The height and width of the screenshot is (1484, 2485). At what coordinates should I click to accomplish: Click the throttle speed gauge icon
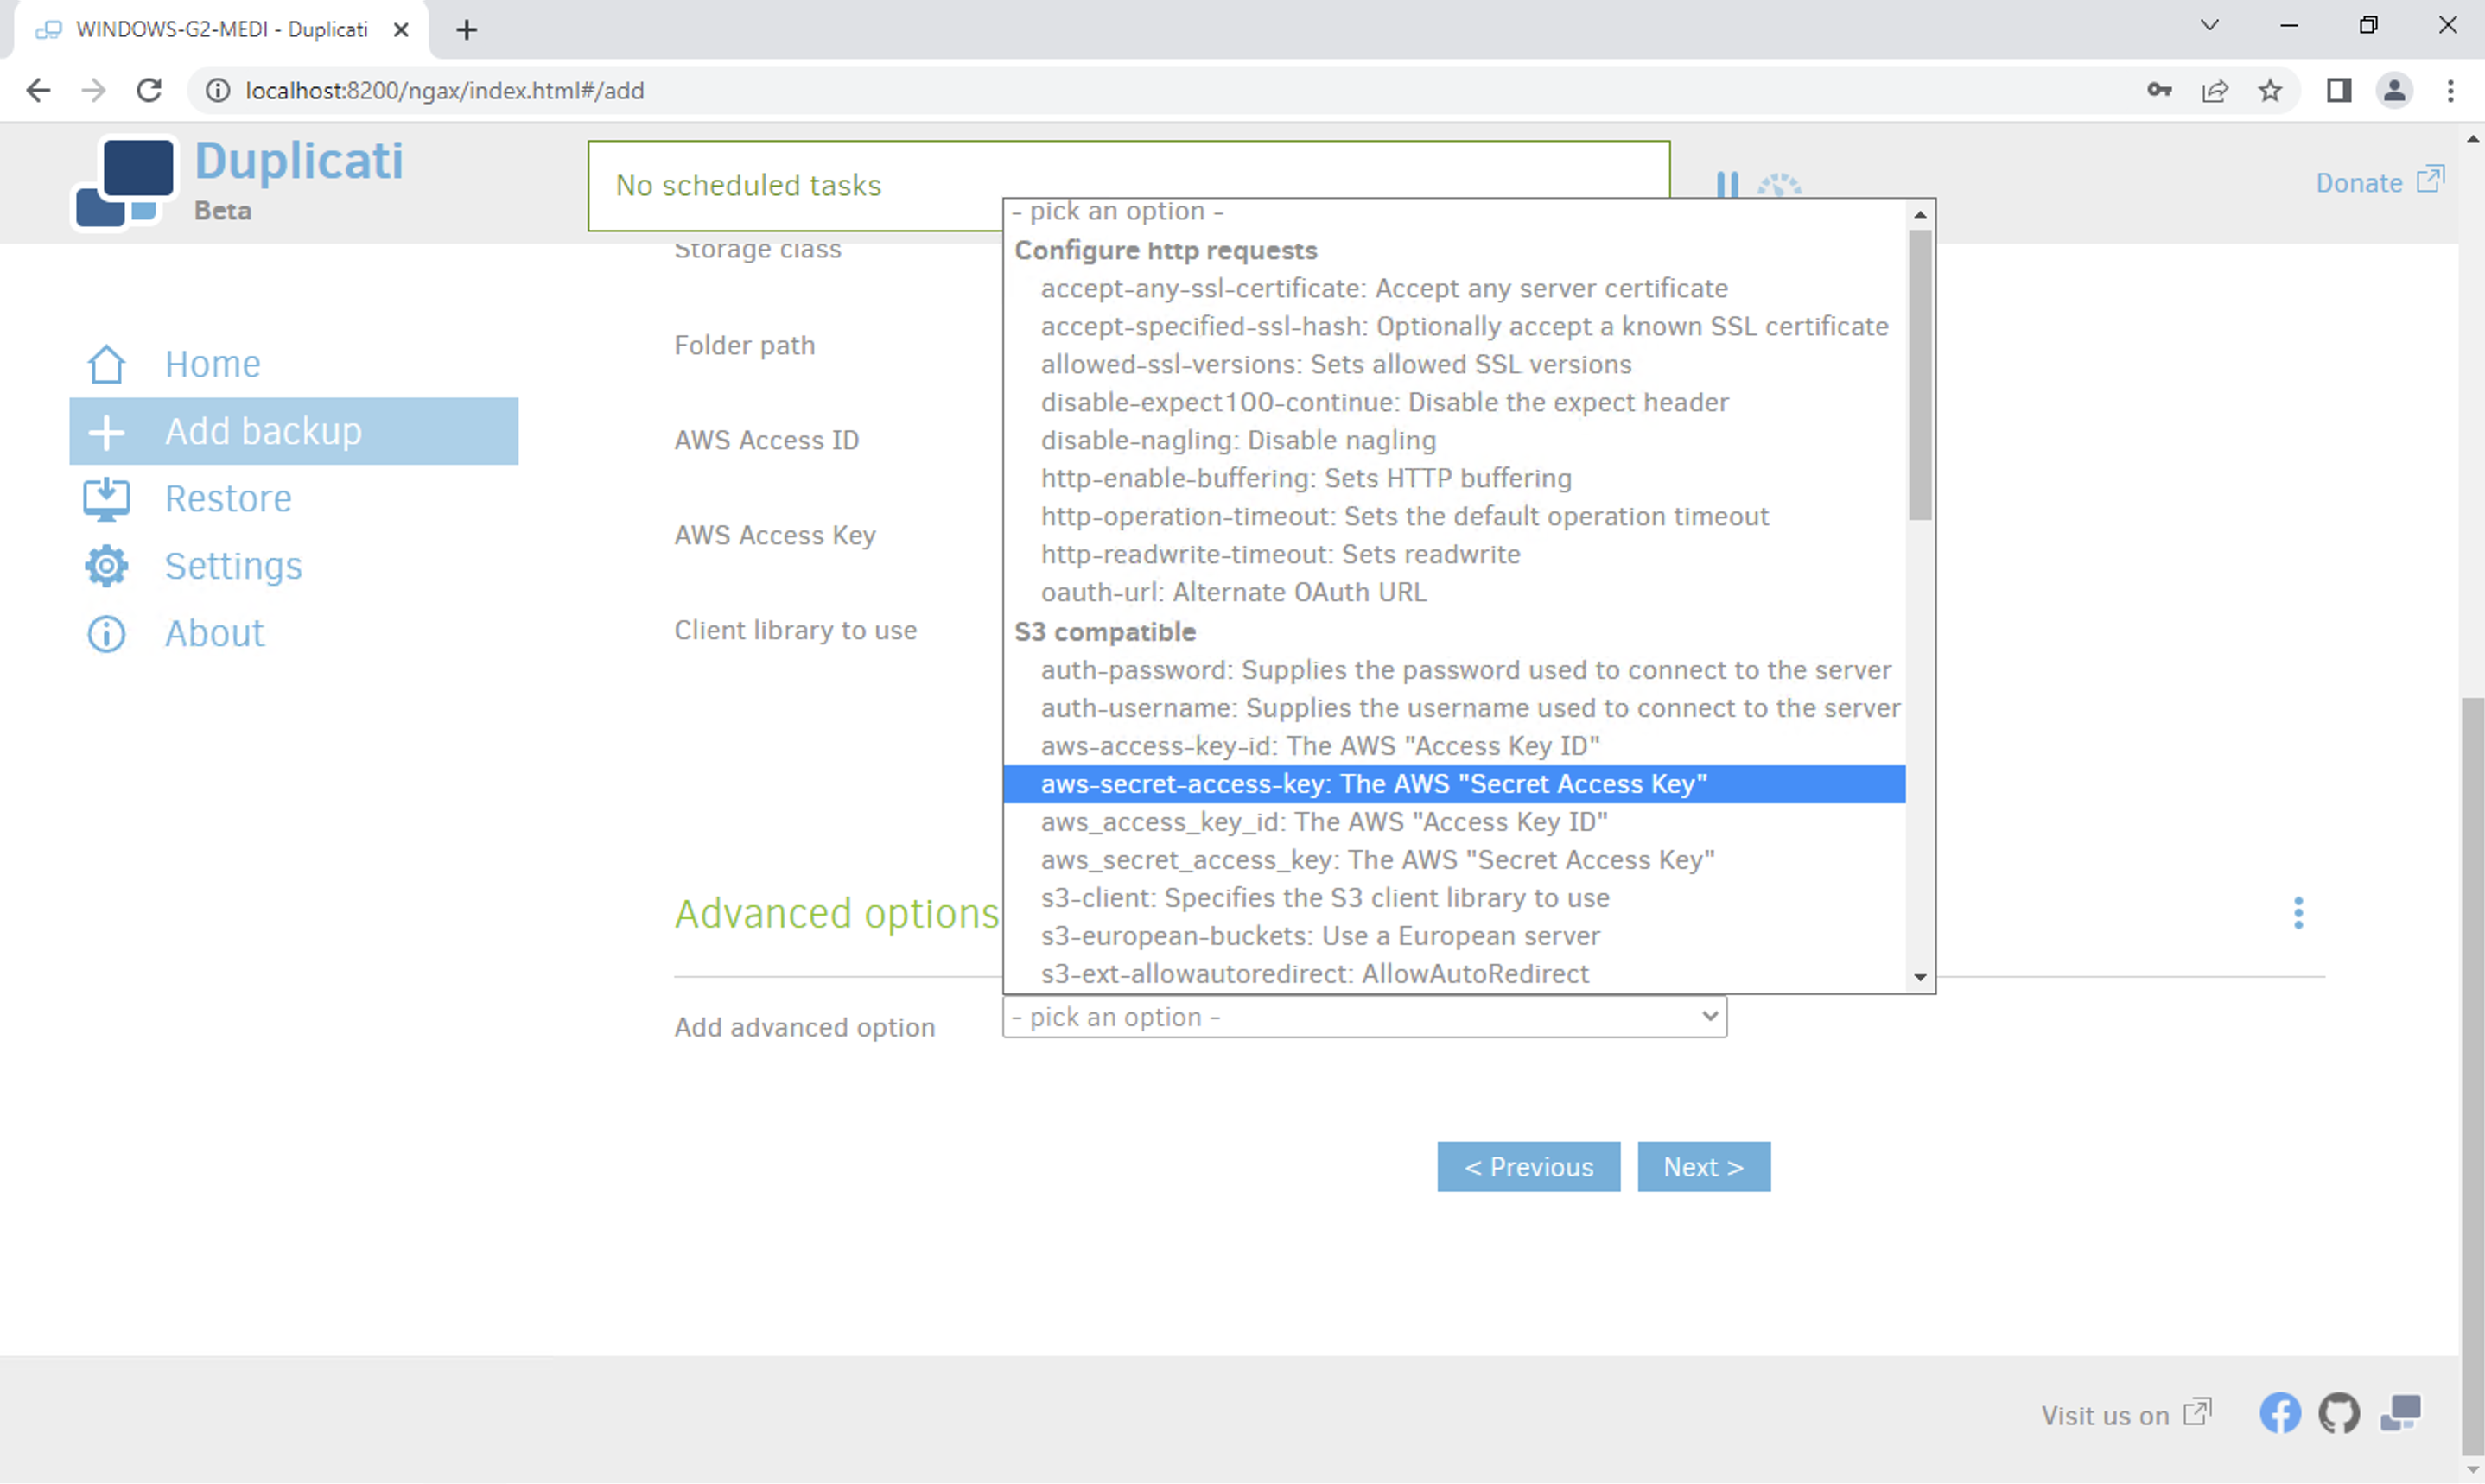point(1778,185)
